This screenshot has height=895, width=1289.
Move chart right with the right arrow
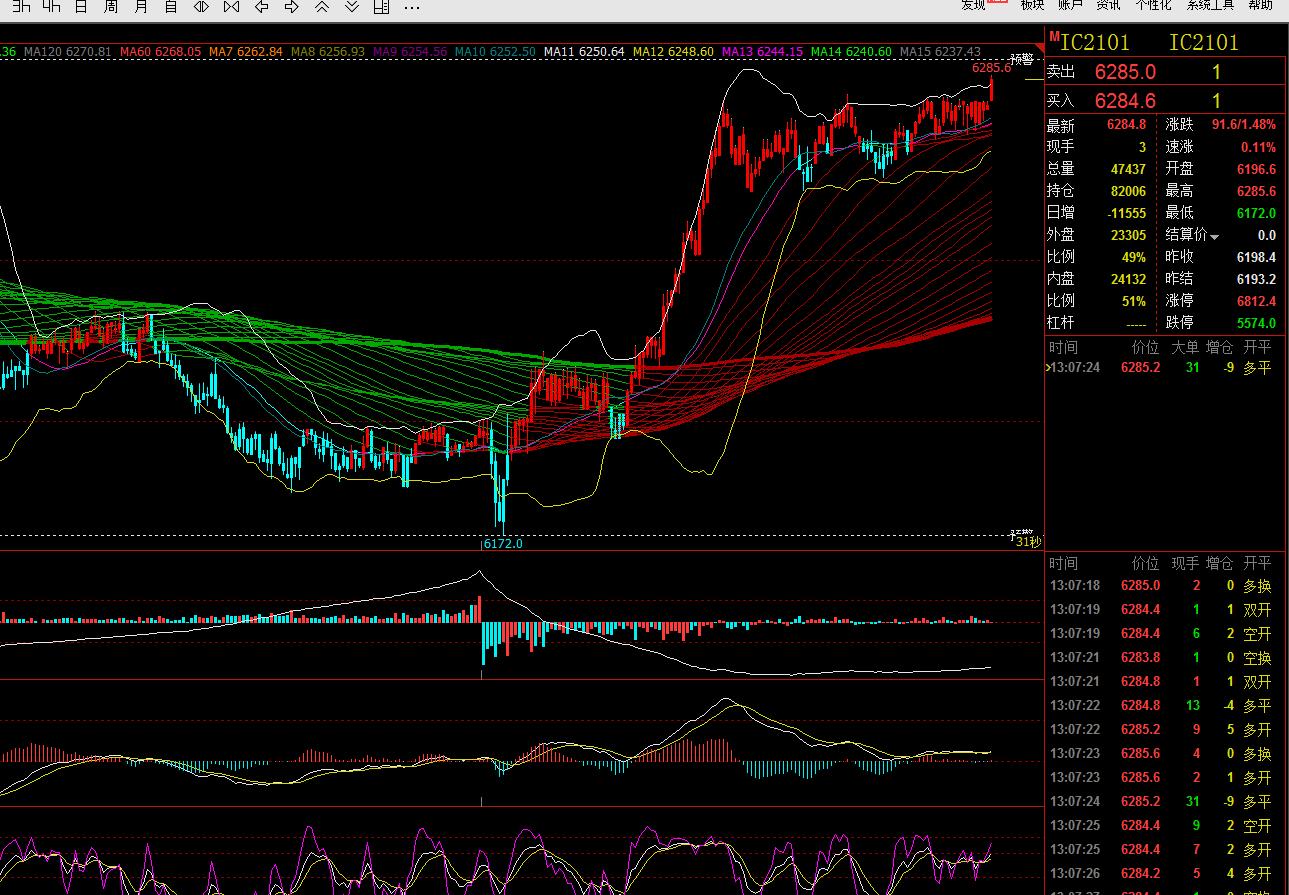point(292,6)
